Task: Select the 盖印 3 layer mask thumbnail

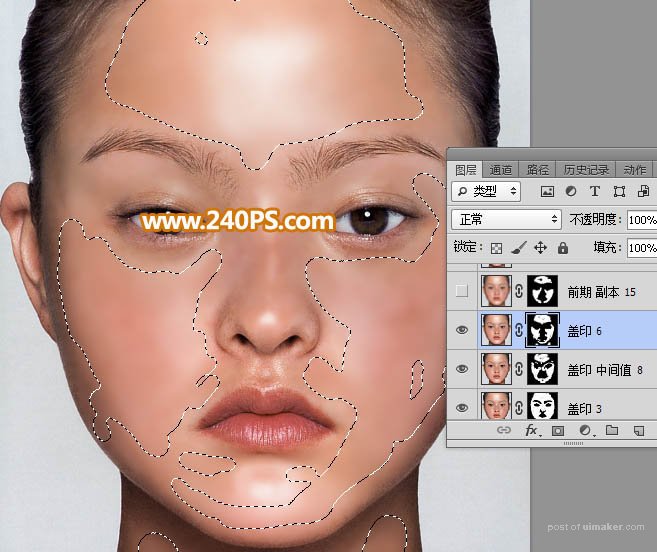Action: click(542, 406)
